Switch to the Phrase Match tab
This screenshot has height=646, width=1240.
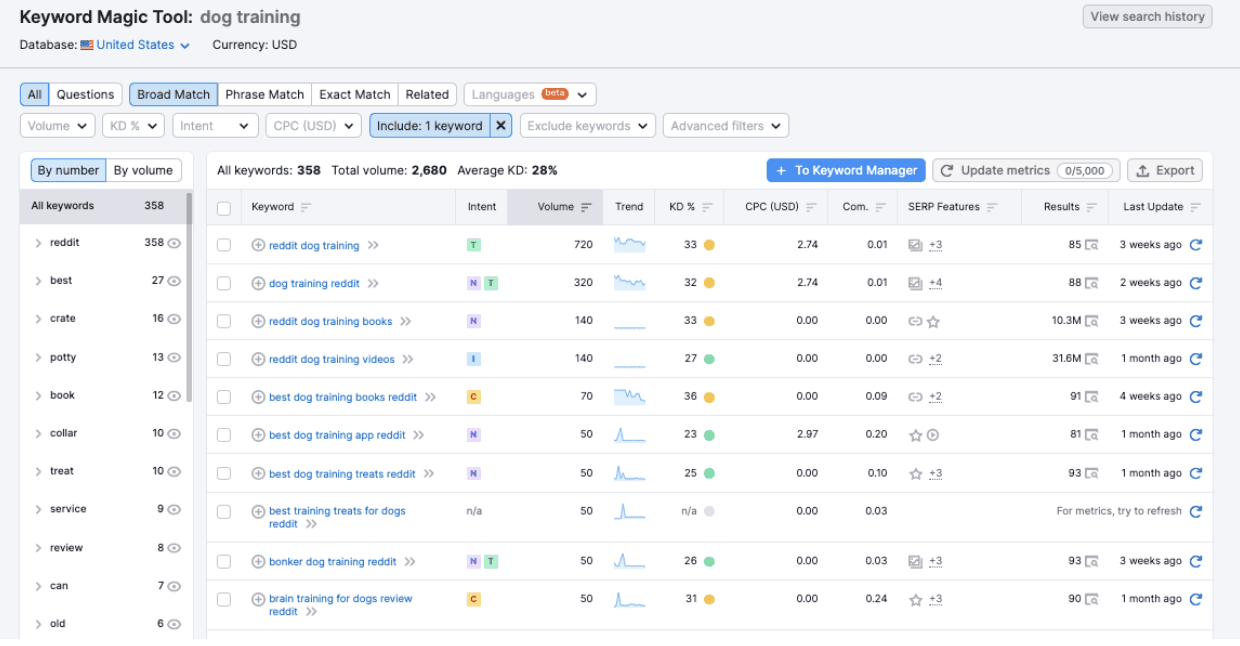263,94
